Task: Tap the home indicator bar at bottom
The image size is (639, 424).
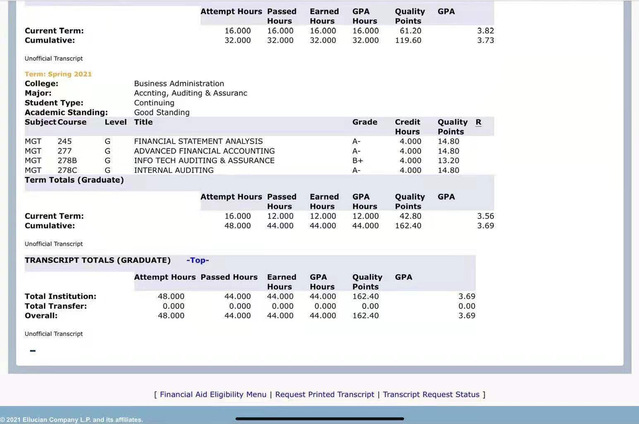Action: (319, 417)
